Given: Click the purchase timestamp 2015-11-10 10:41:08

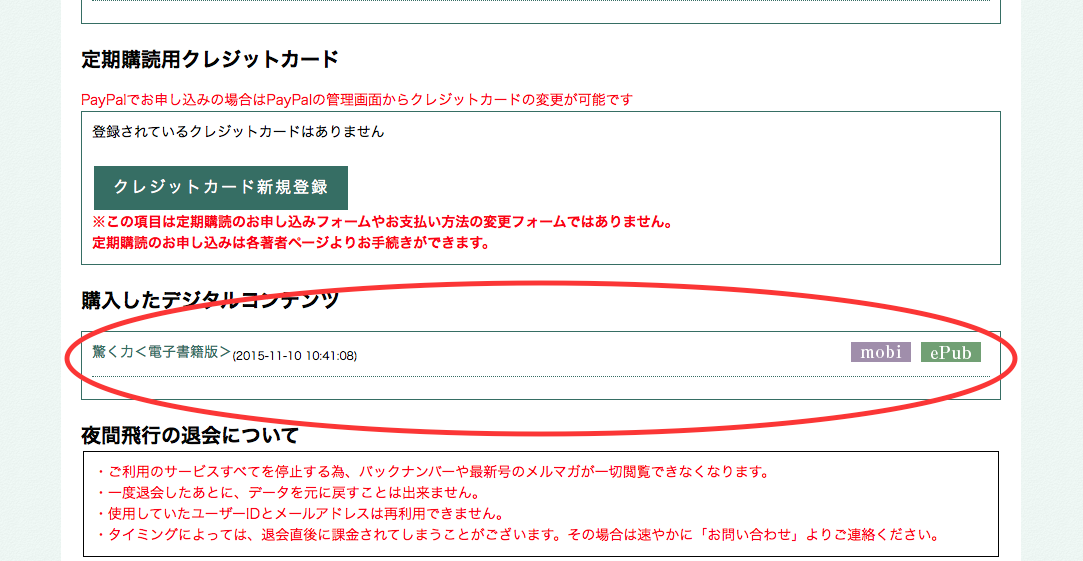Looking at the screenshot, I should coord(295,355).
